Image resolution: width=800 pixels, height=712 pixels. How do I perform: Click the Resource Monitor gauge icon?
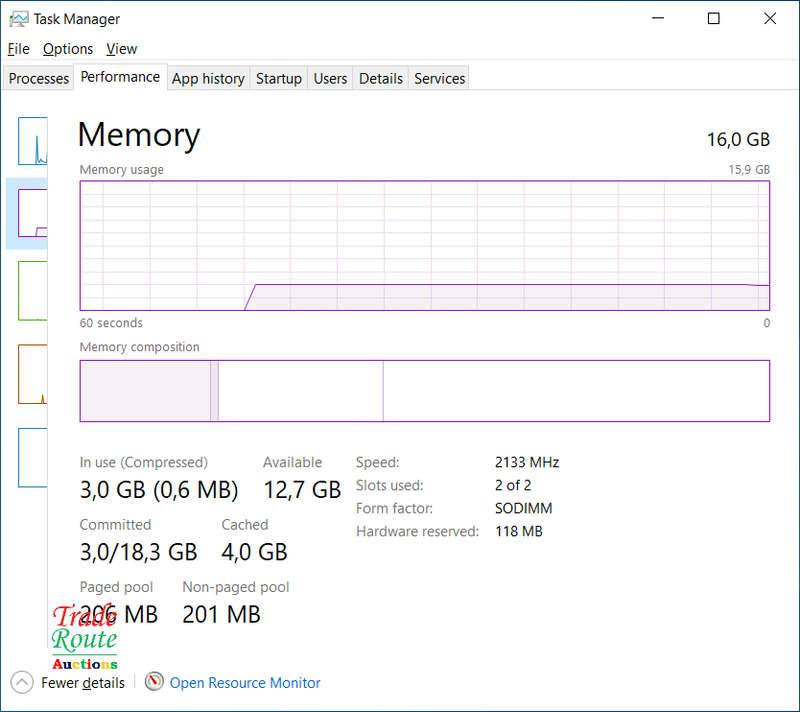coord(154,681)
